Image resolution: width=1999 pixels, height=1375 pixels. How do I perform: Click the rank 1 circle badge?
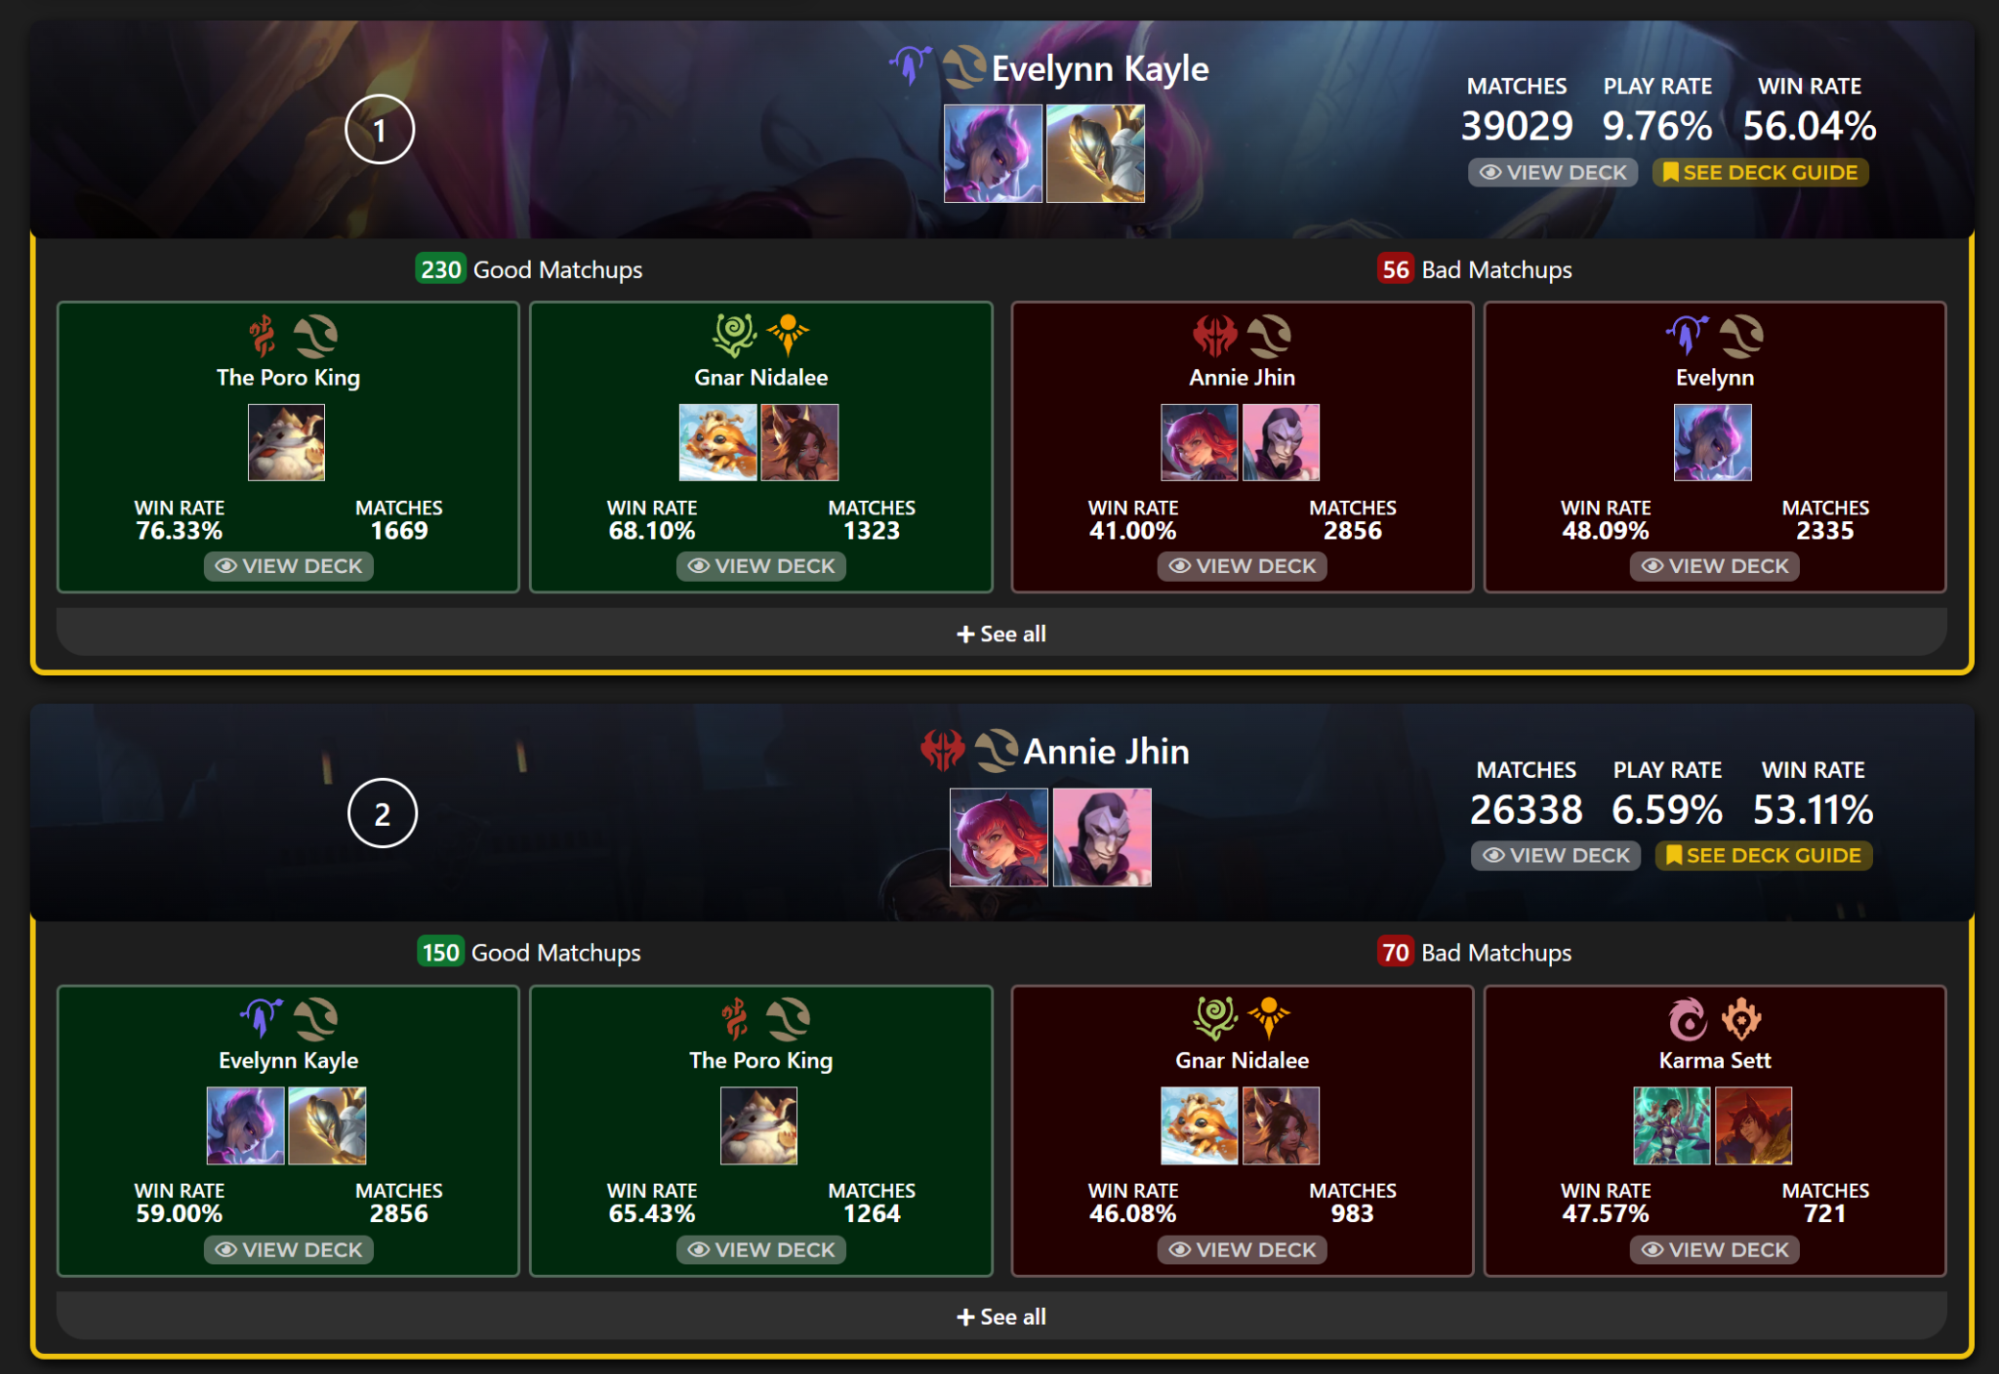point(379,130)
